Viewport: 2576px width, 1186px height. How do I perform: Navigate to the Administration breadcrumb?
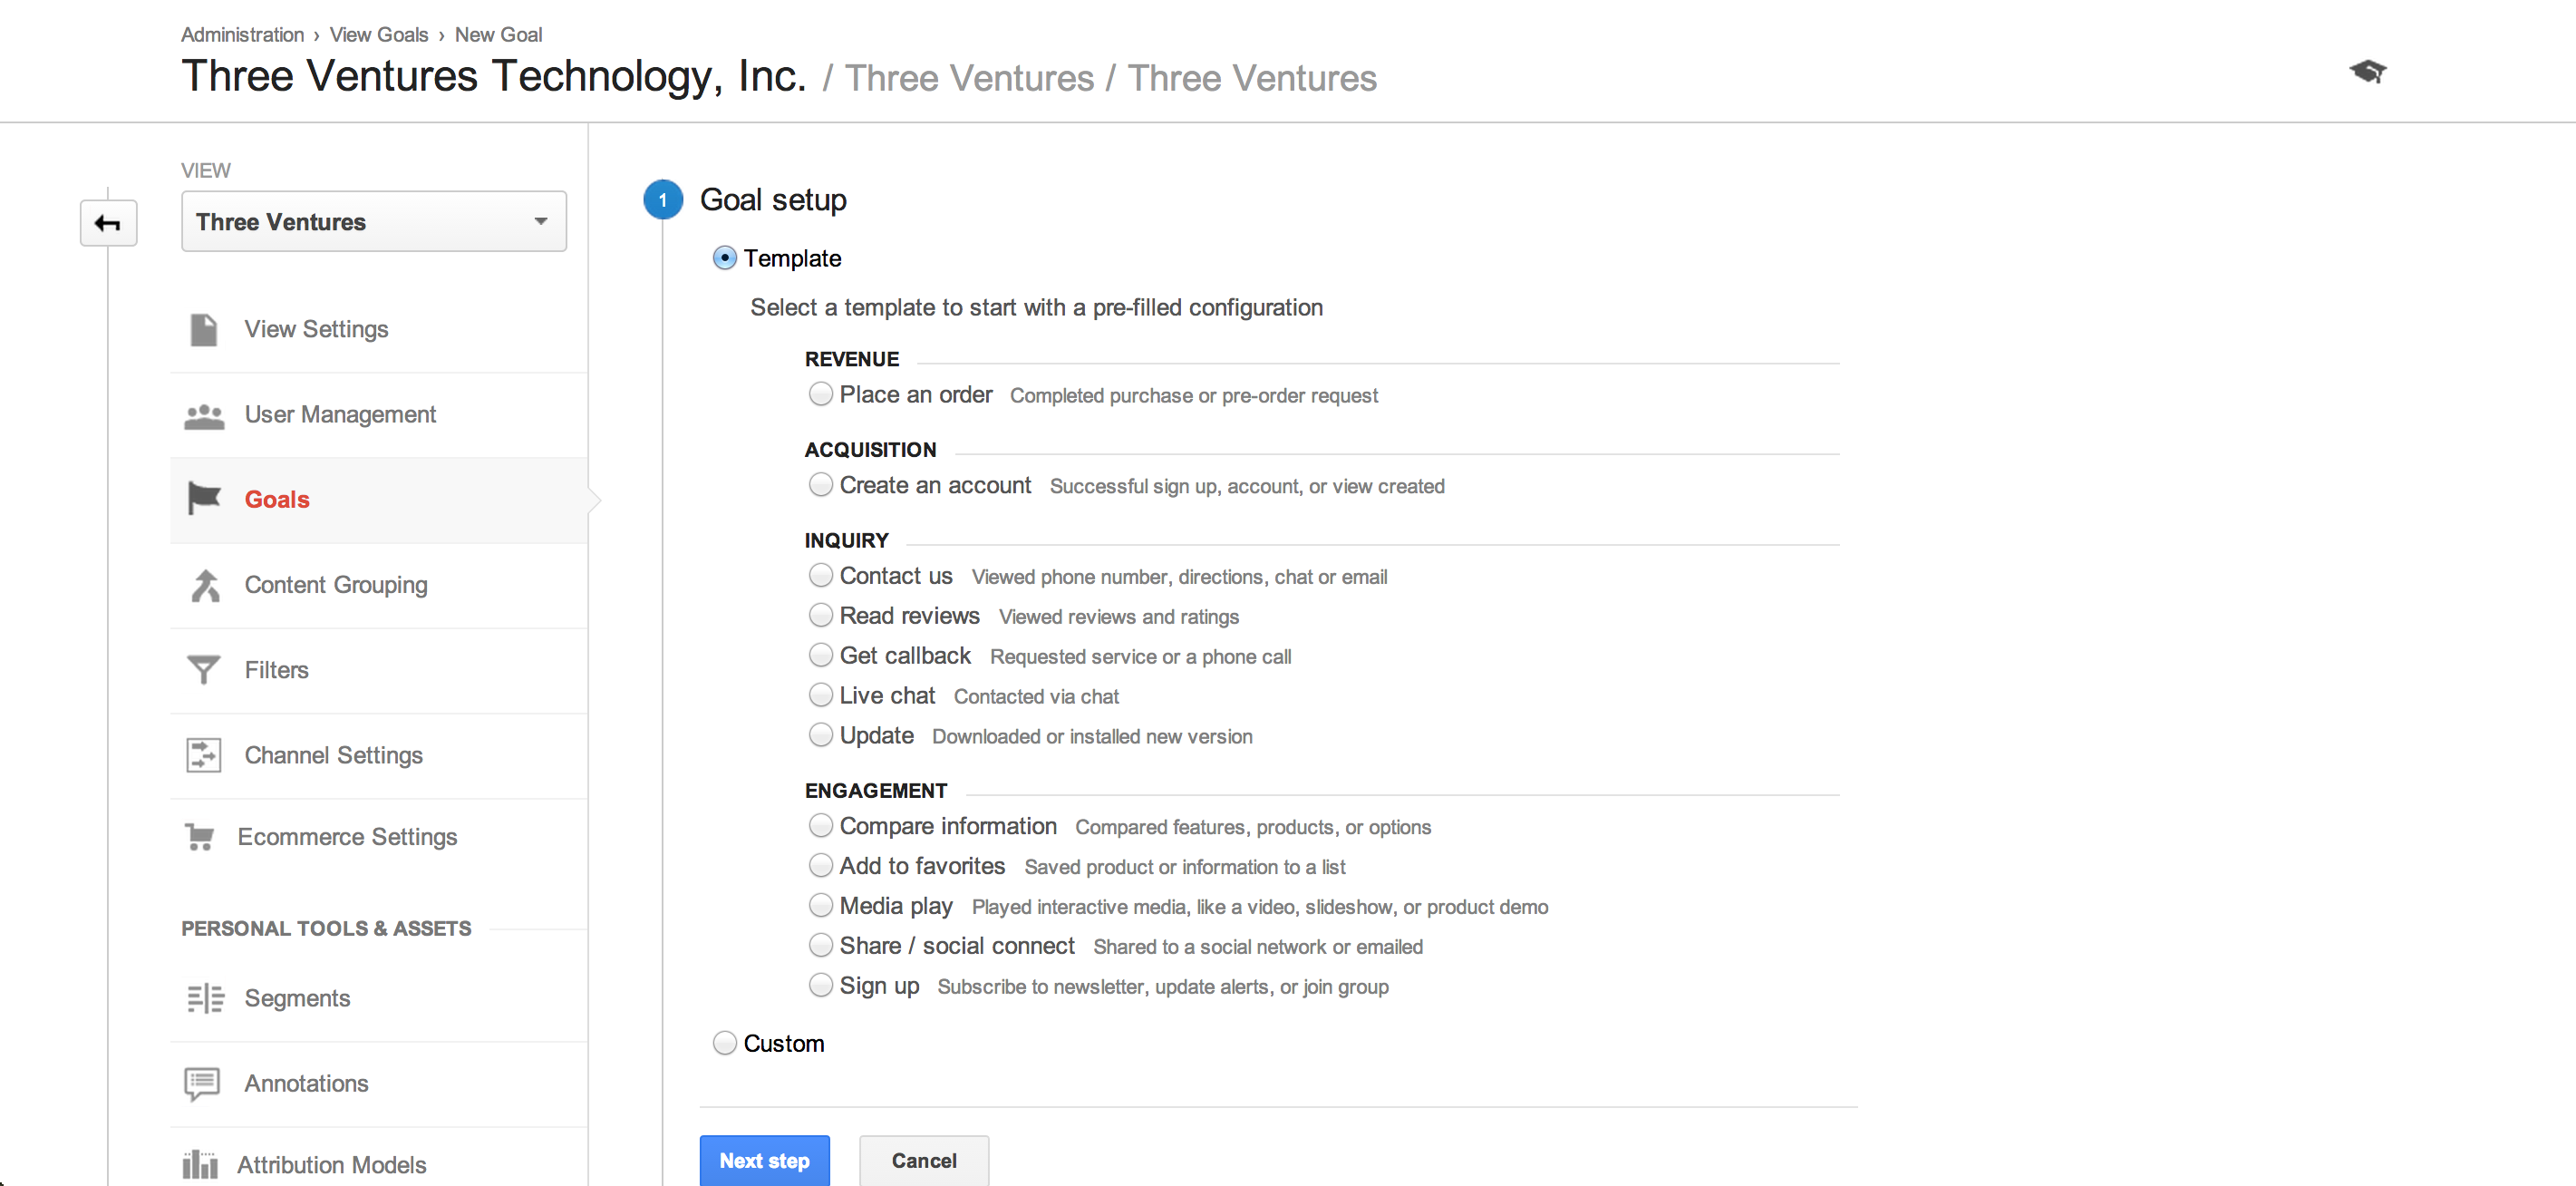point(242,34)
